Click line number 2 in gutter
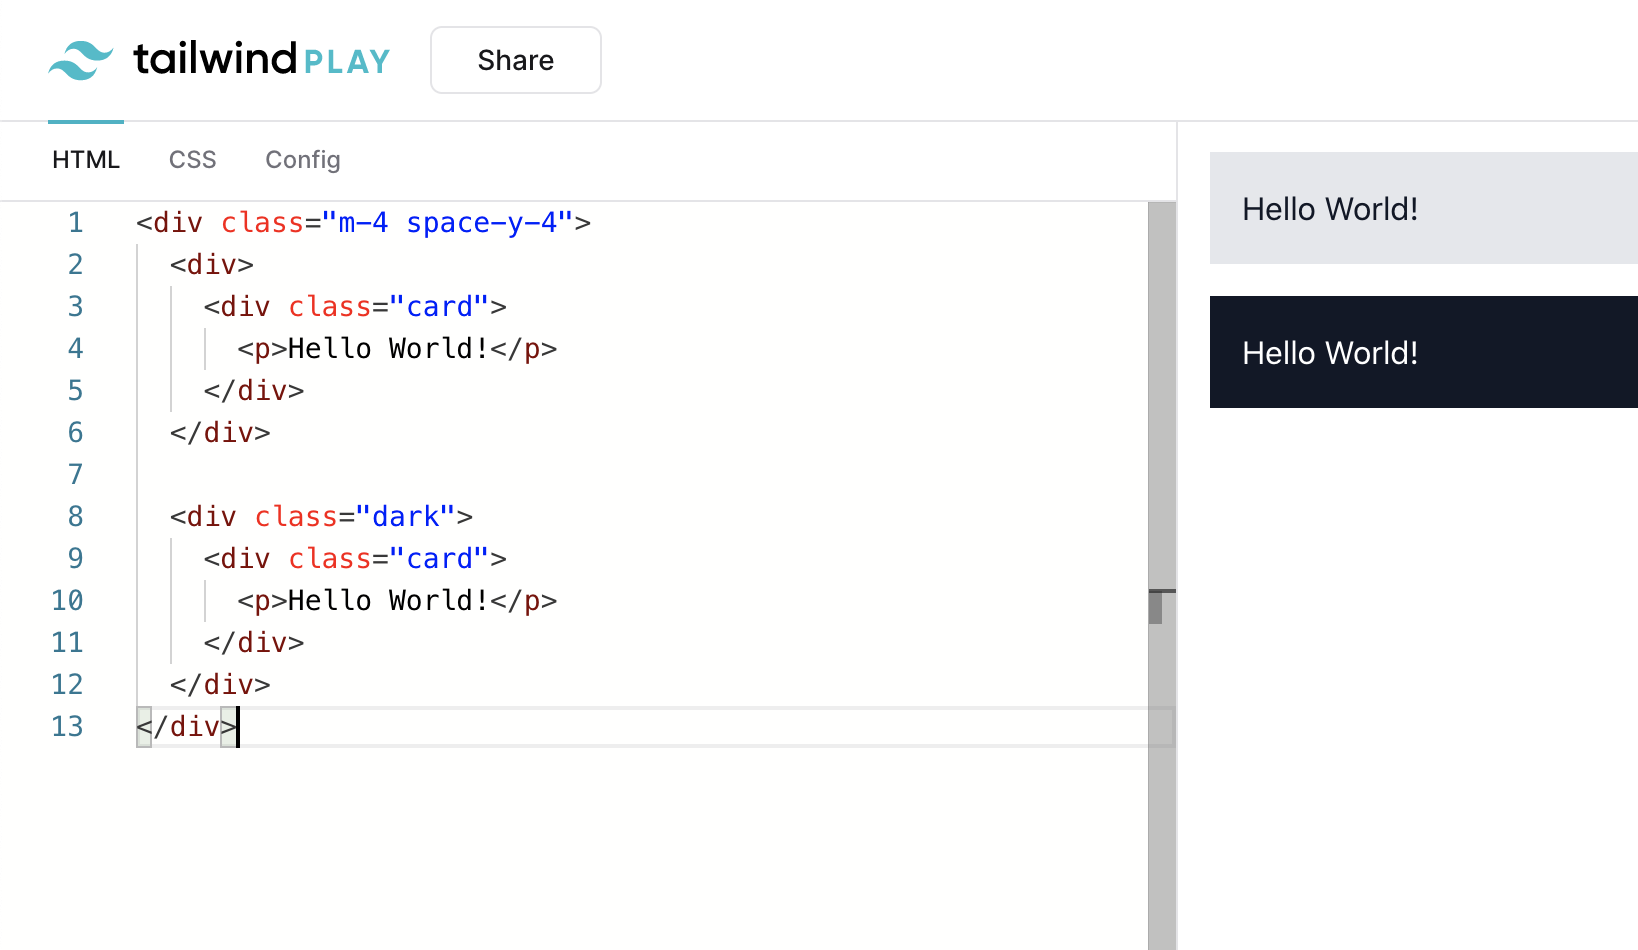Viewport: 1638px width, 950px height. click(75, 265)
